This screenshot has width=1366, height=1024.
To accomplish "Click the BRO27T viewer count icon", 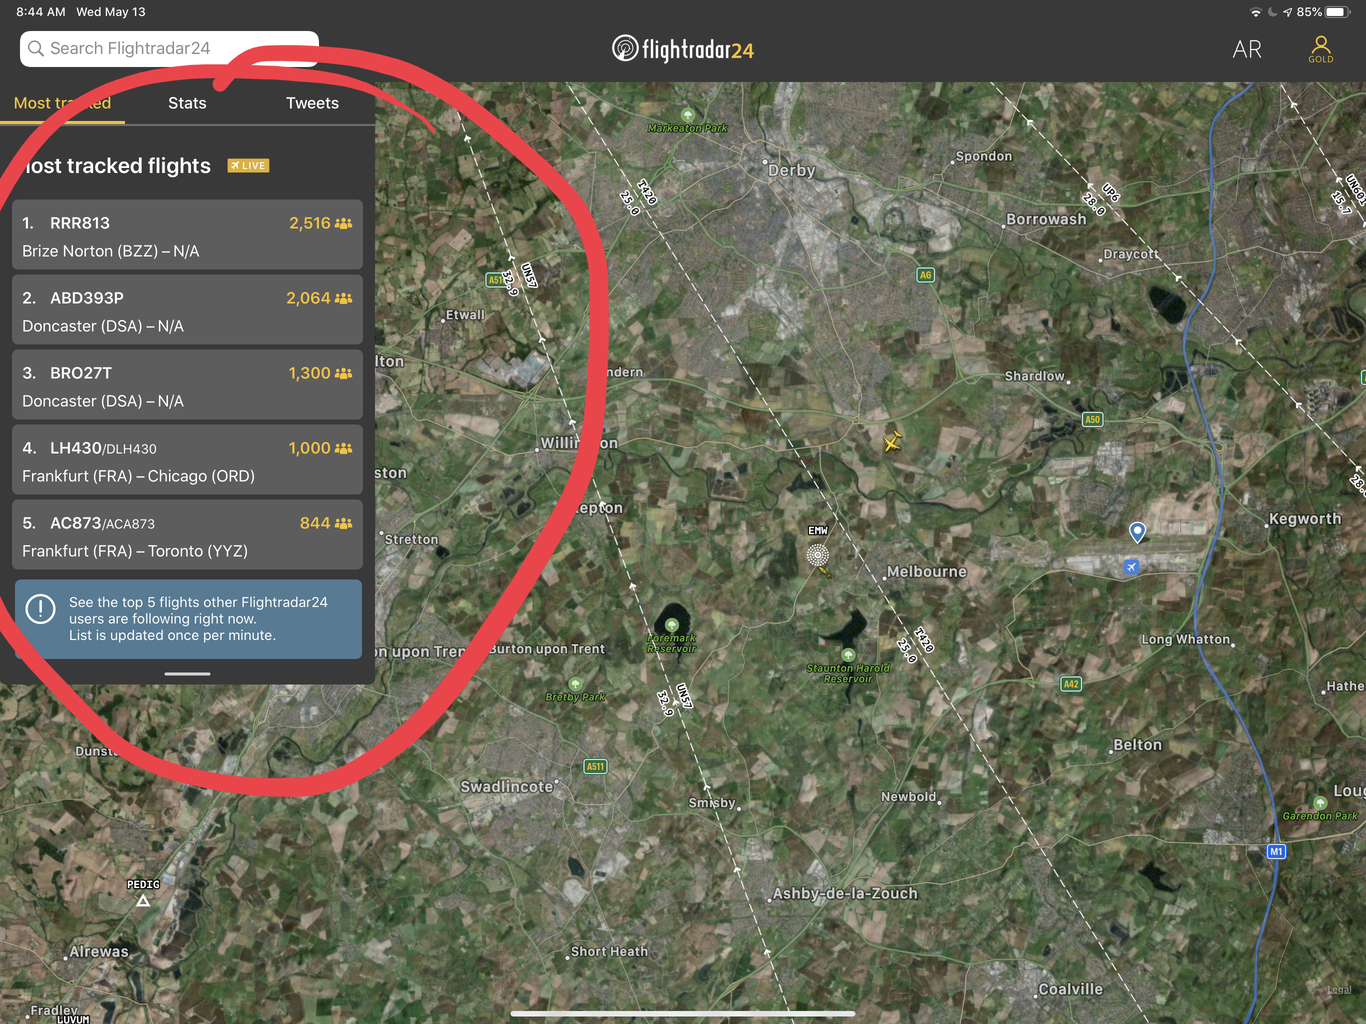I will (343, 373).
